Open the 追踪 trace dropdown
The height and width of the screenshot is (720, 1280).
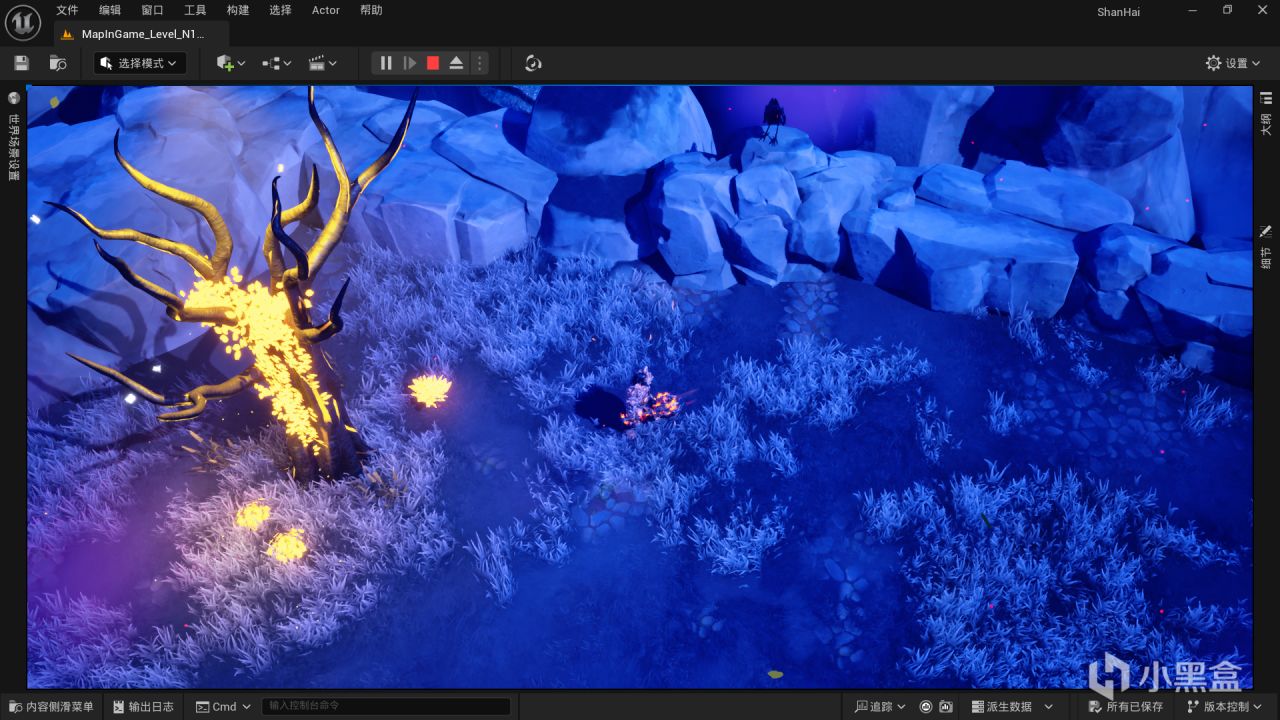[880, 707]
